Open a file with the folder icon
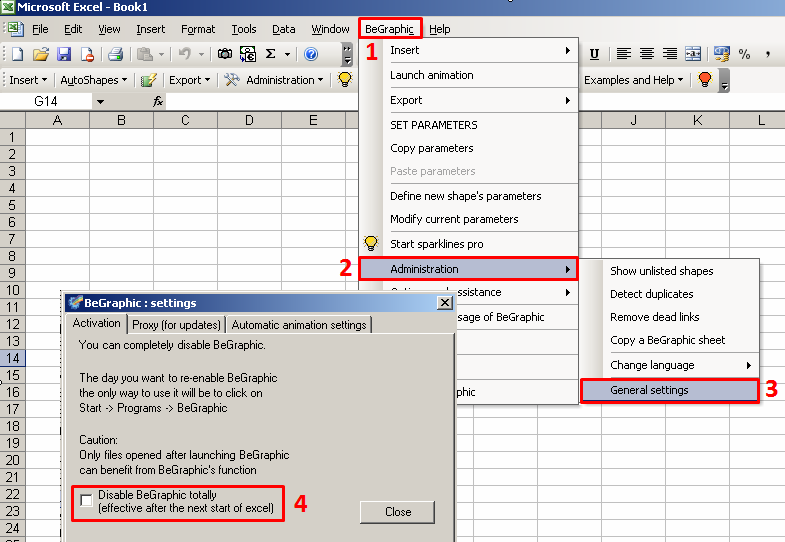The width and height of the screenshot is (785, 542). click(40, 54)
